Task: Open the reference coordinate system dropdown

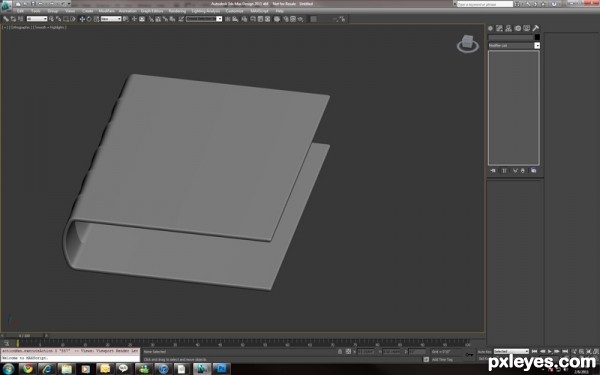Action: click(x=111, y=19)
